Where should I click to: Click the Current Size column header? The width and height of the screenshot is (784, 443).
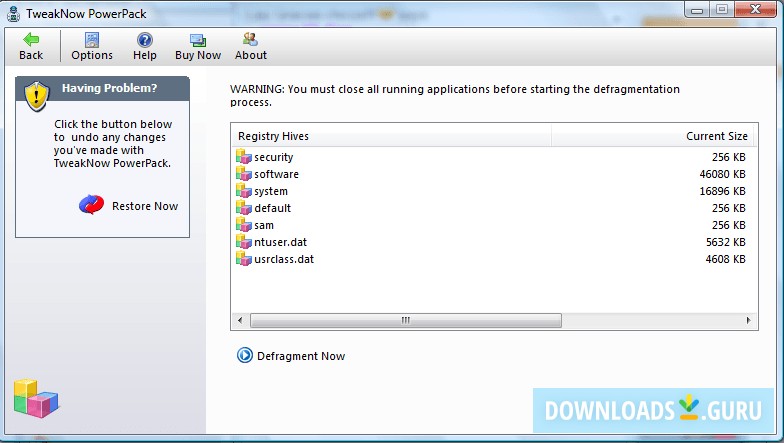654,136
